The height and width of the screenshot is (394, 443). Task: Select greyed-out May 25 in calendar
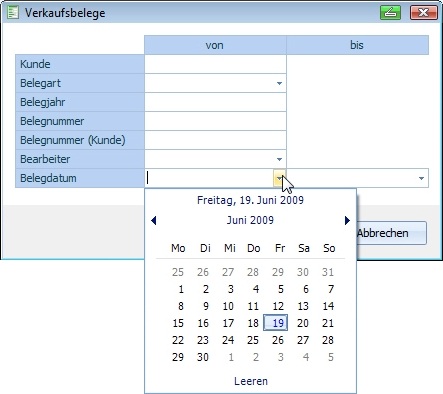click(x=178, y=272)
